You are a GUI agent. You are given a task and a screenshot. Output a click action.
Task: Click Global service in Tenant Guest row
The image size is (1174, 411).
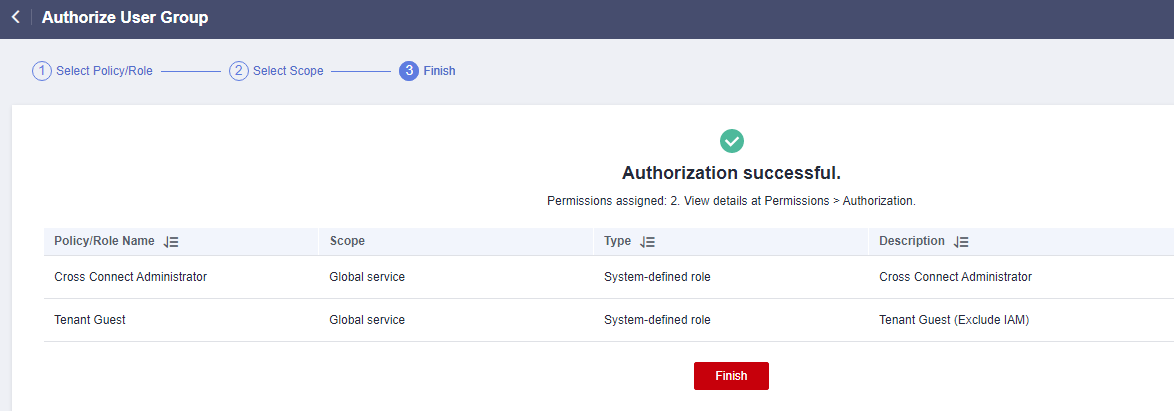(x=367, y=320)
